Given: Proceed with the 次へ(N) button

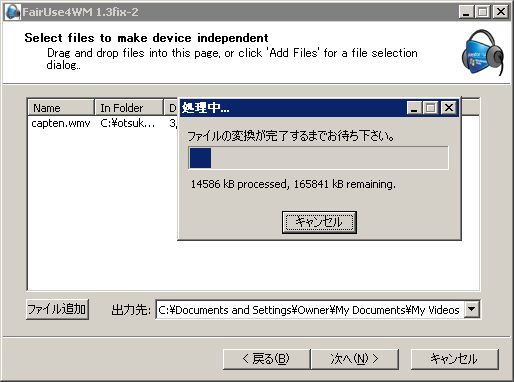Looking at the screenshot, I should (x=355, y=359).
